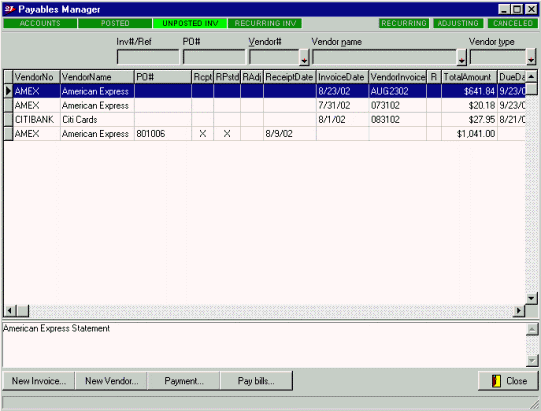This screenshot has width=541, height=411.
Task: Click the RPstd column header
Action: click(227, 77)
